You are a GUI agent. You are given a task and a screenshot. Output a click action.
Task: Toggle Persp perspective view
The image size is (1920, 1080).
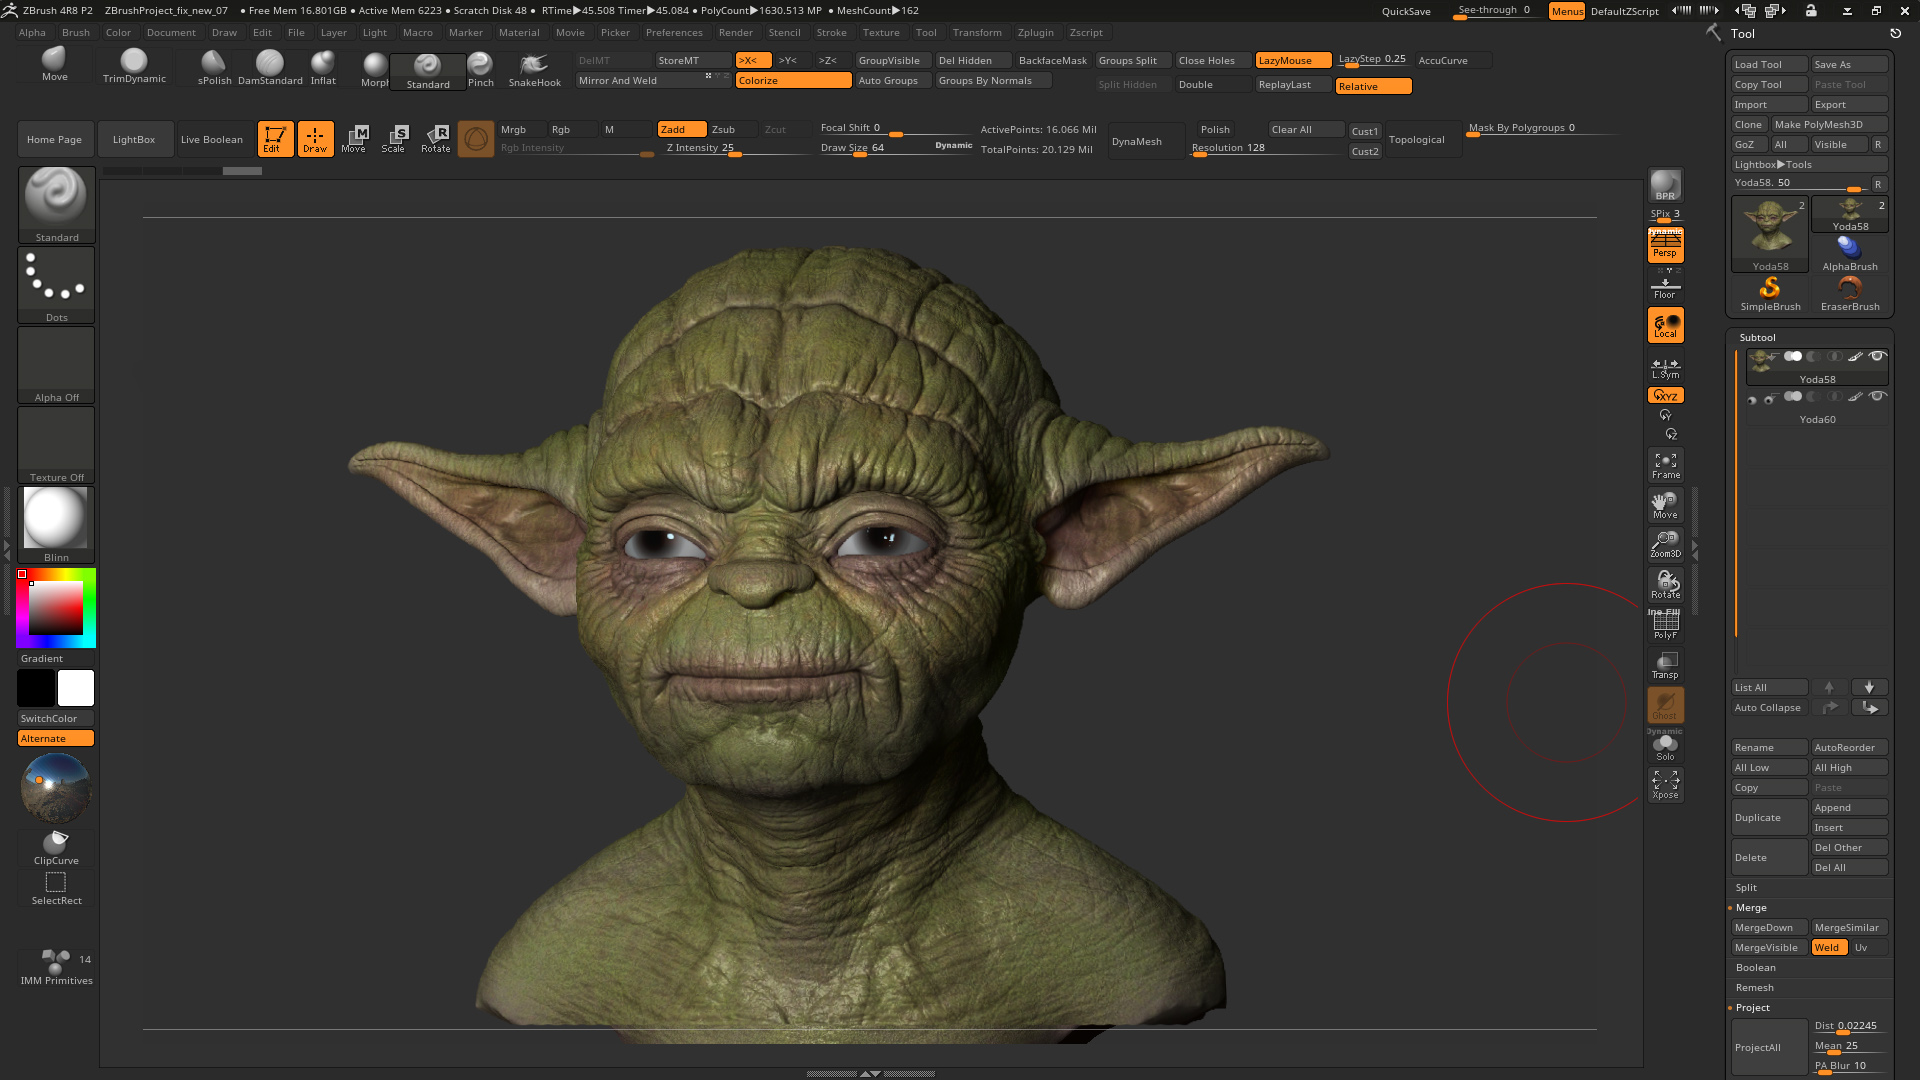click(x=1665, y=245)
